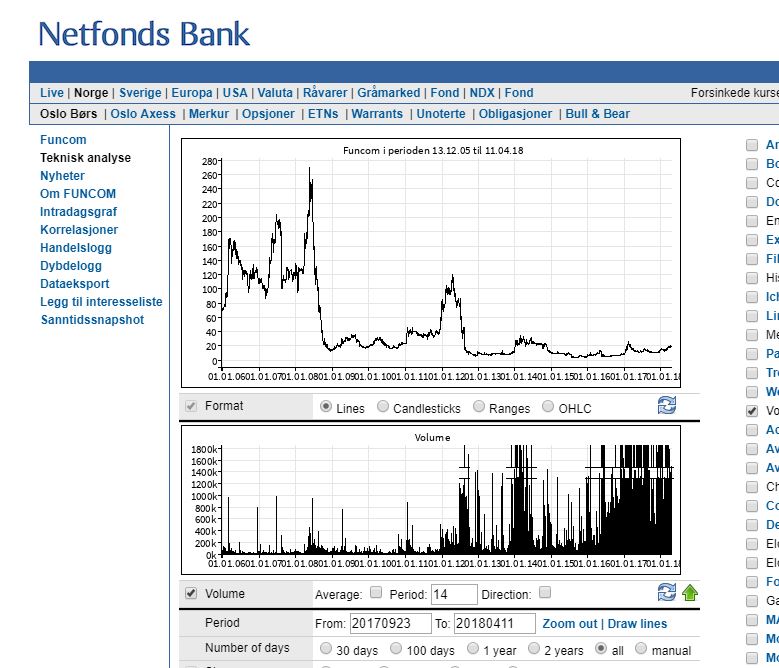Click the green up arrow in Volume row

(690, 593)
